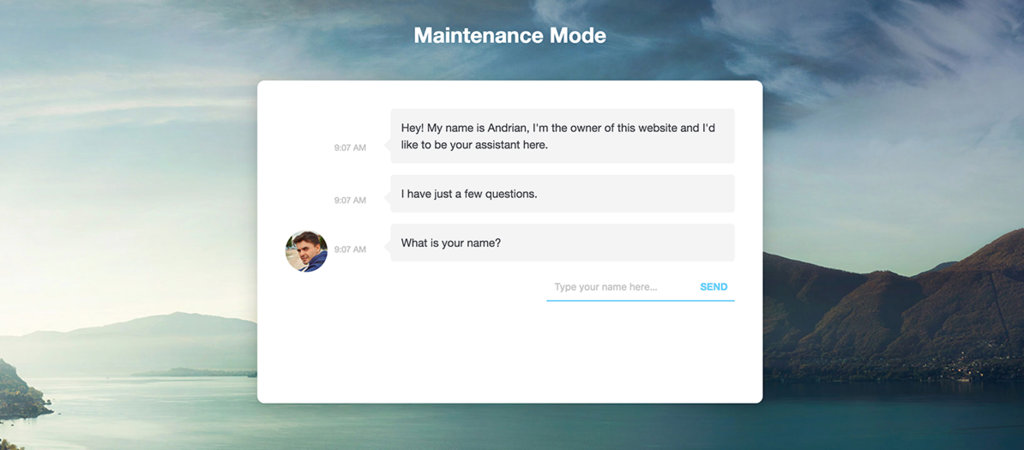Click the 'What is your name?' message

click(562, 243)
